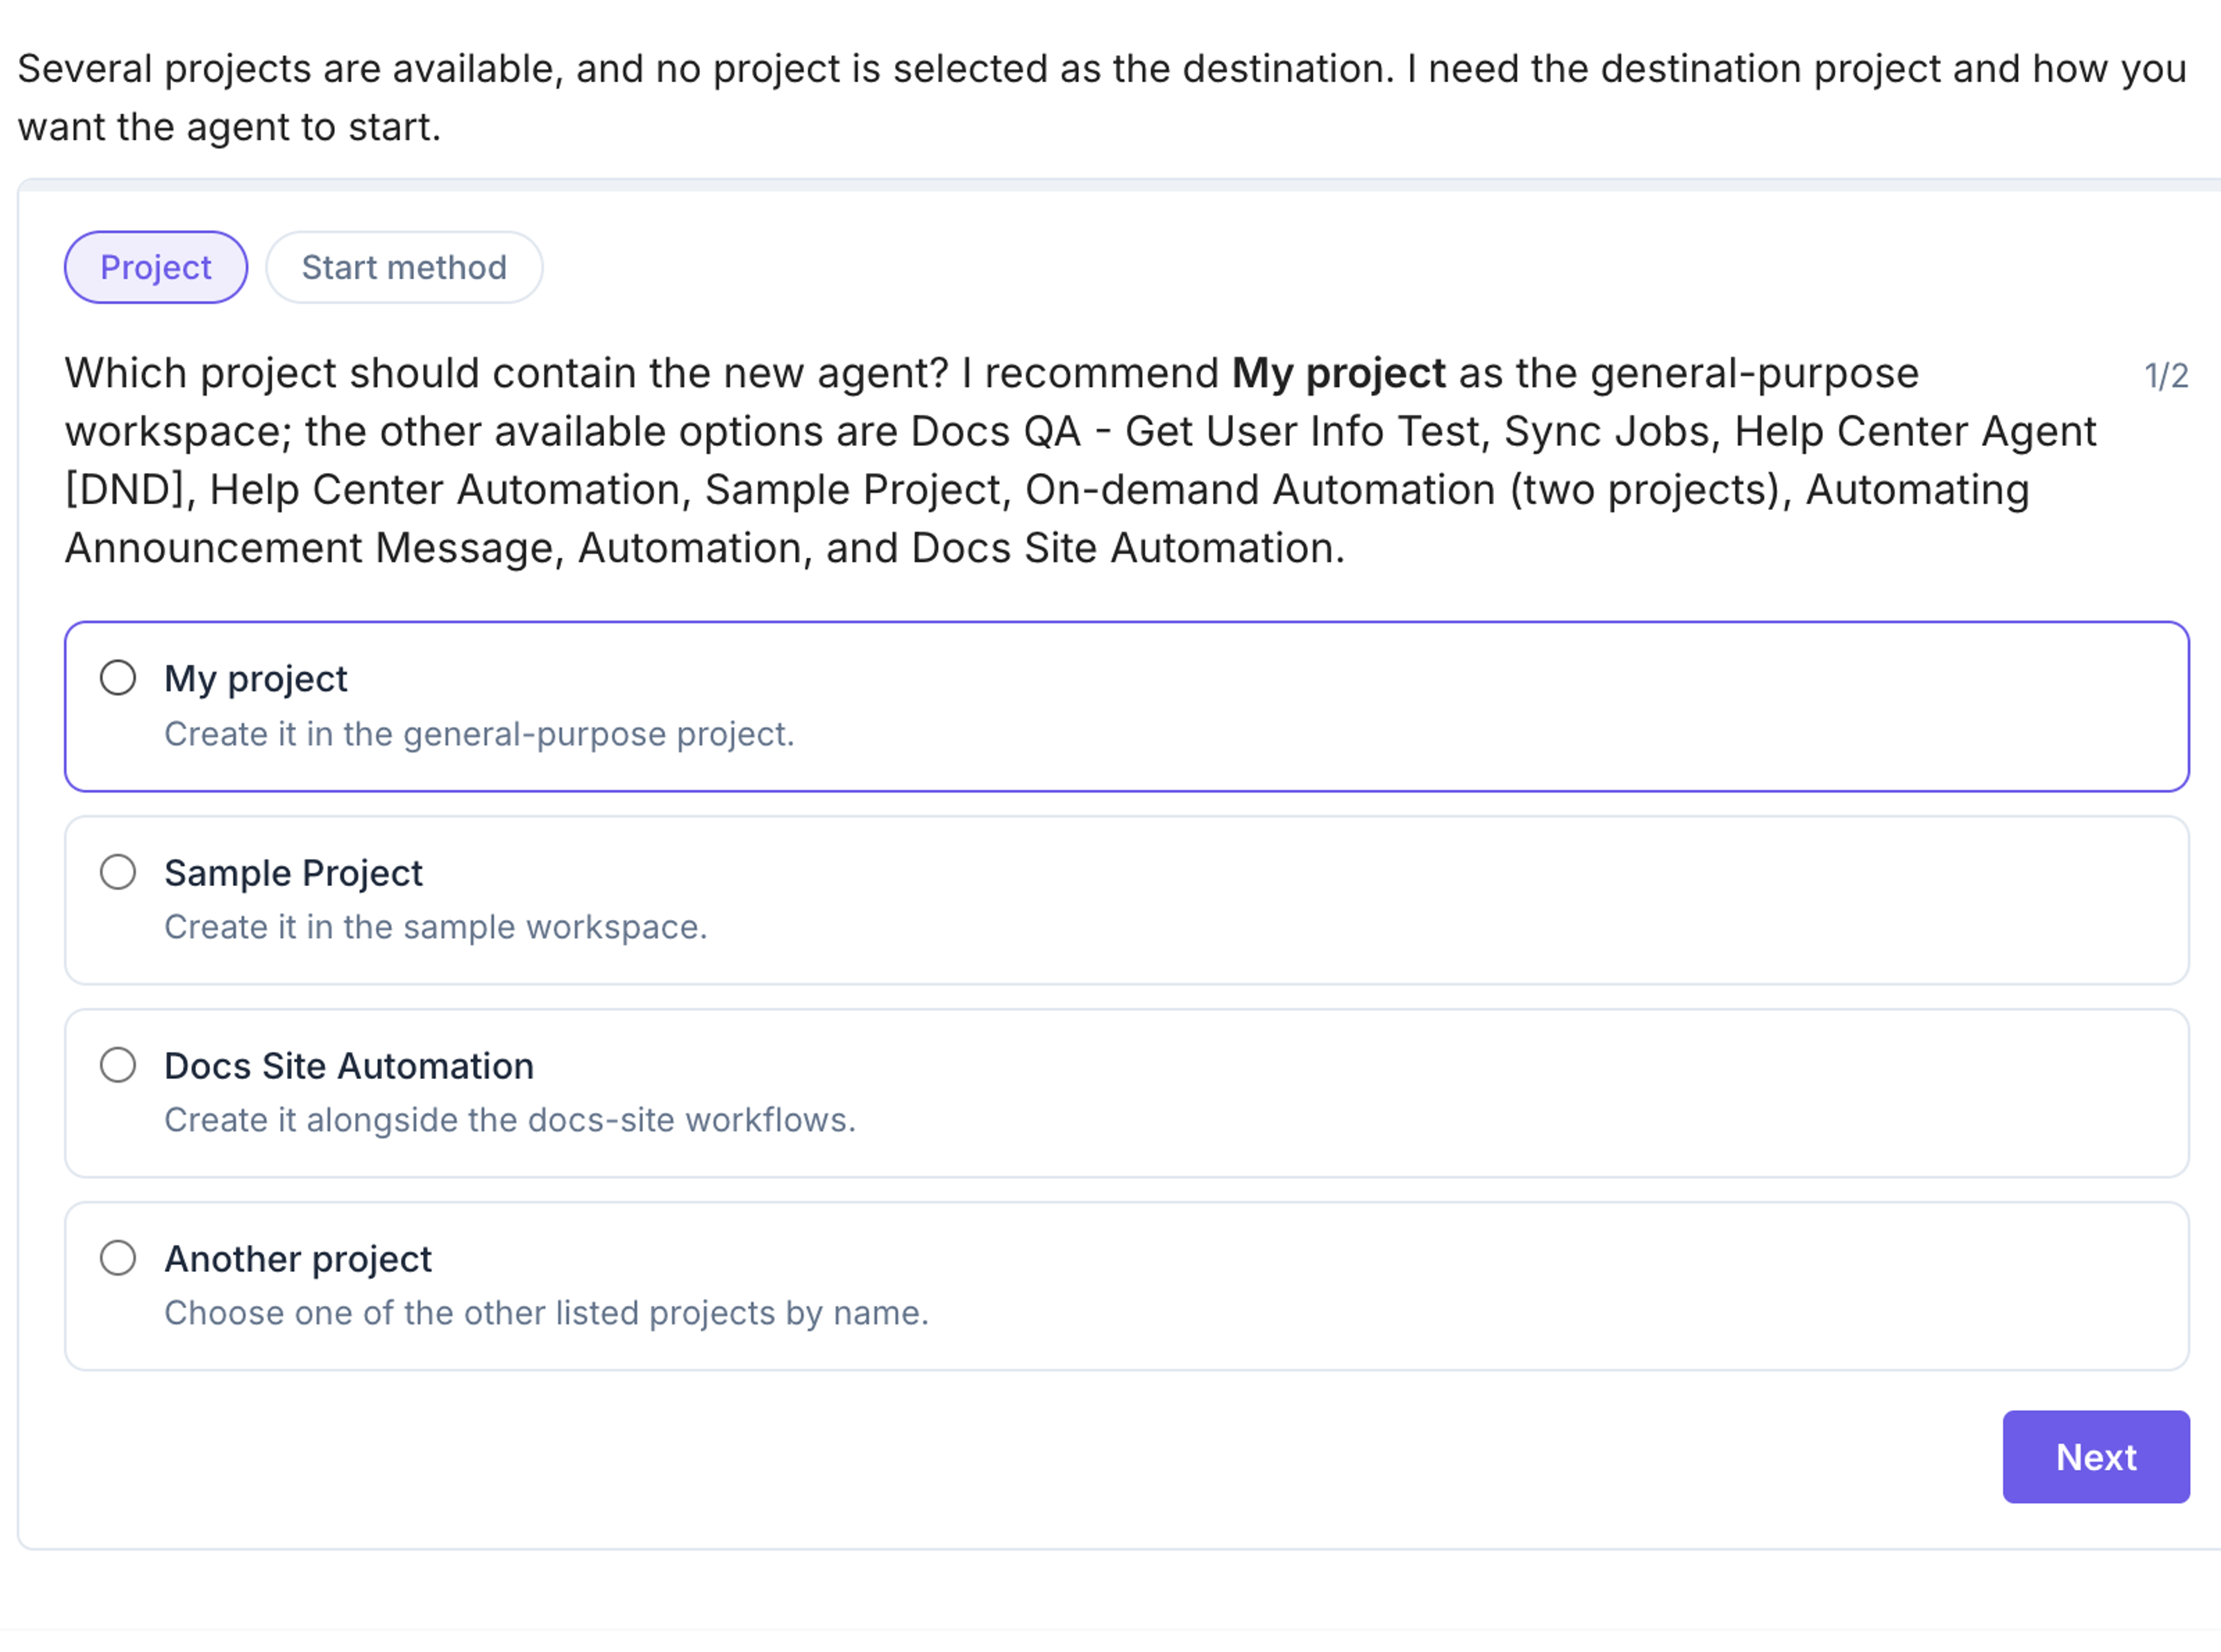Image resolution: width=2221 pixels, height=1652 pixels.
Task: Click the 1/2 step counter
Action: point(2166,376)
